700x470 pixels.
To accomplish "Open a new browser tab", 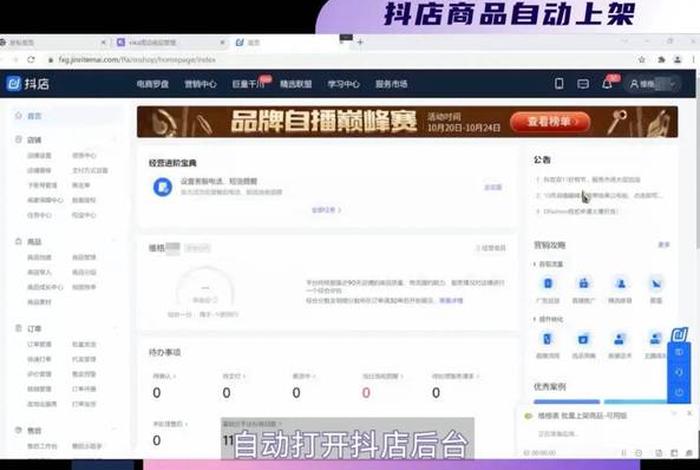I will [360, 42].
